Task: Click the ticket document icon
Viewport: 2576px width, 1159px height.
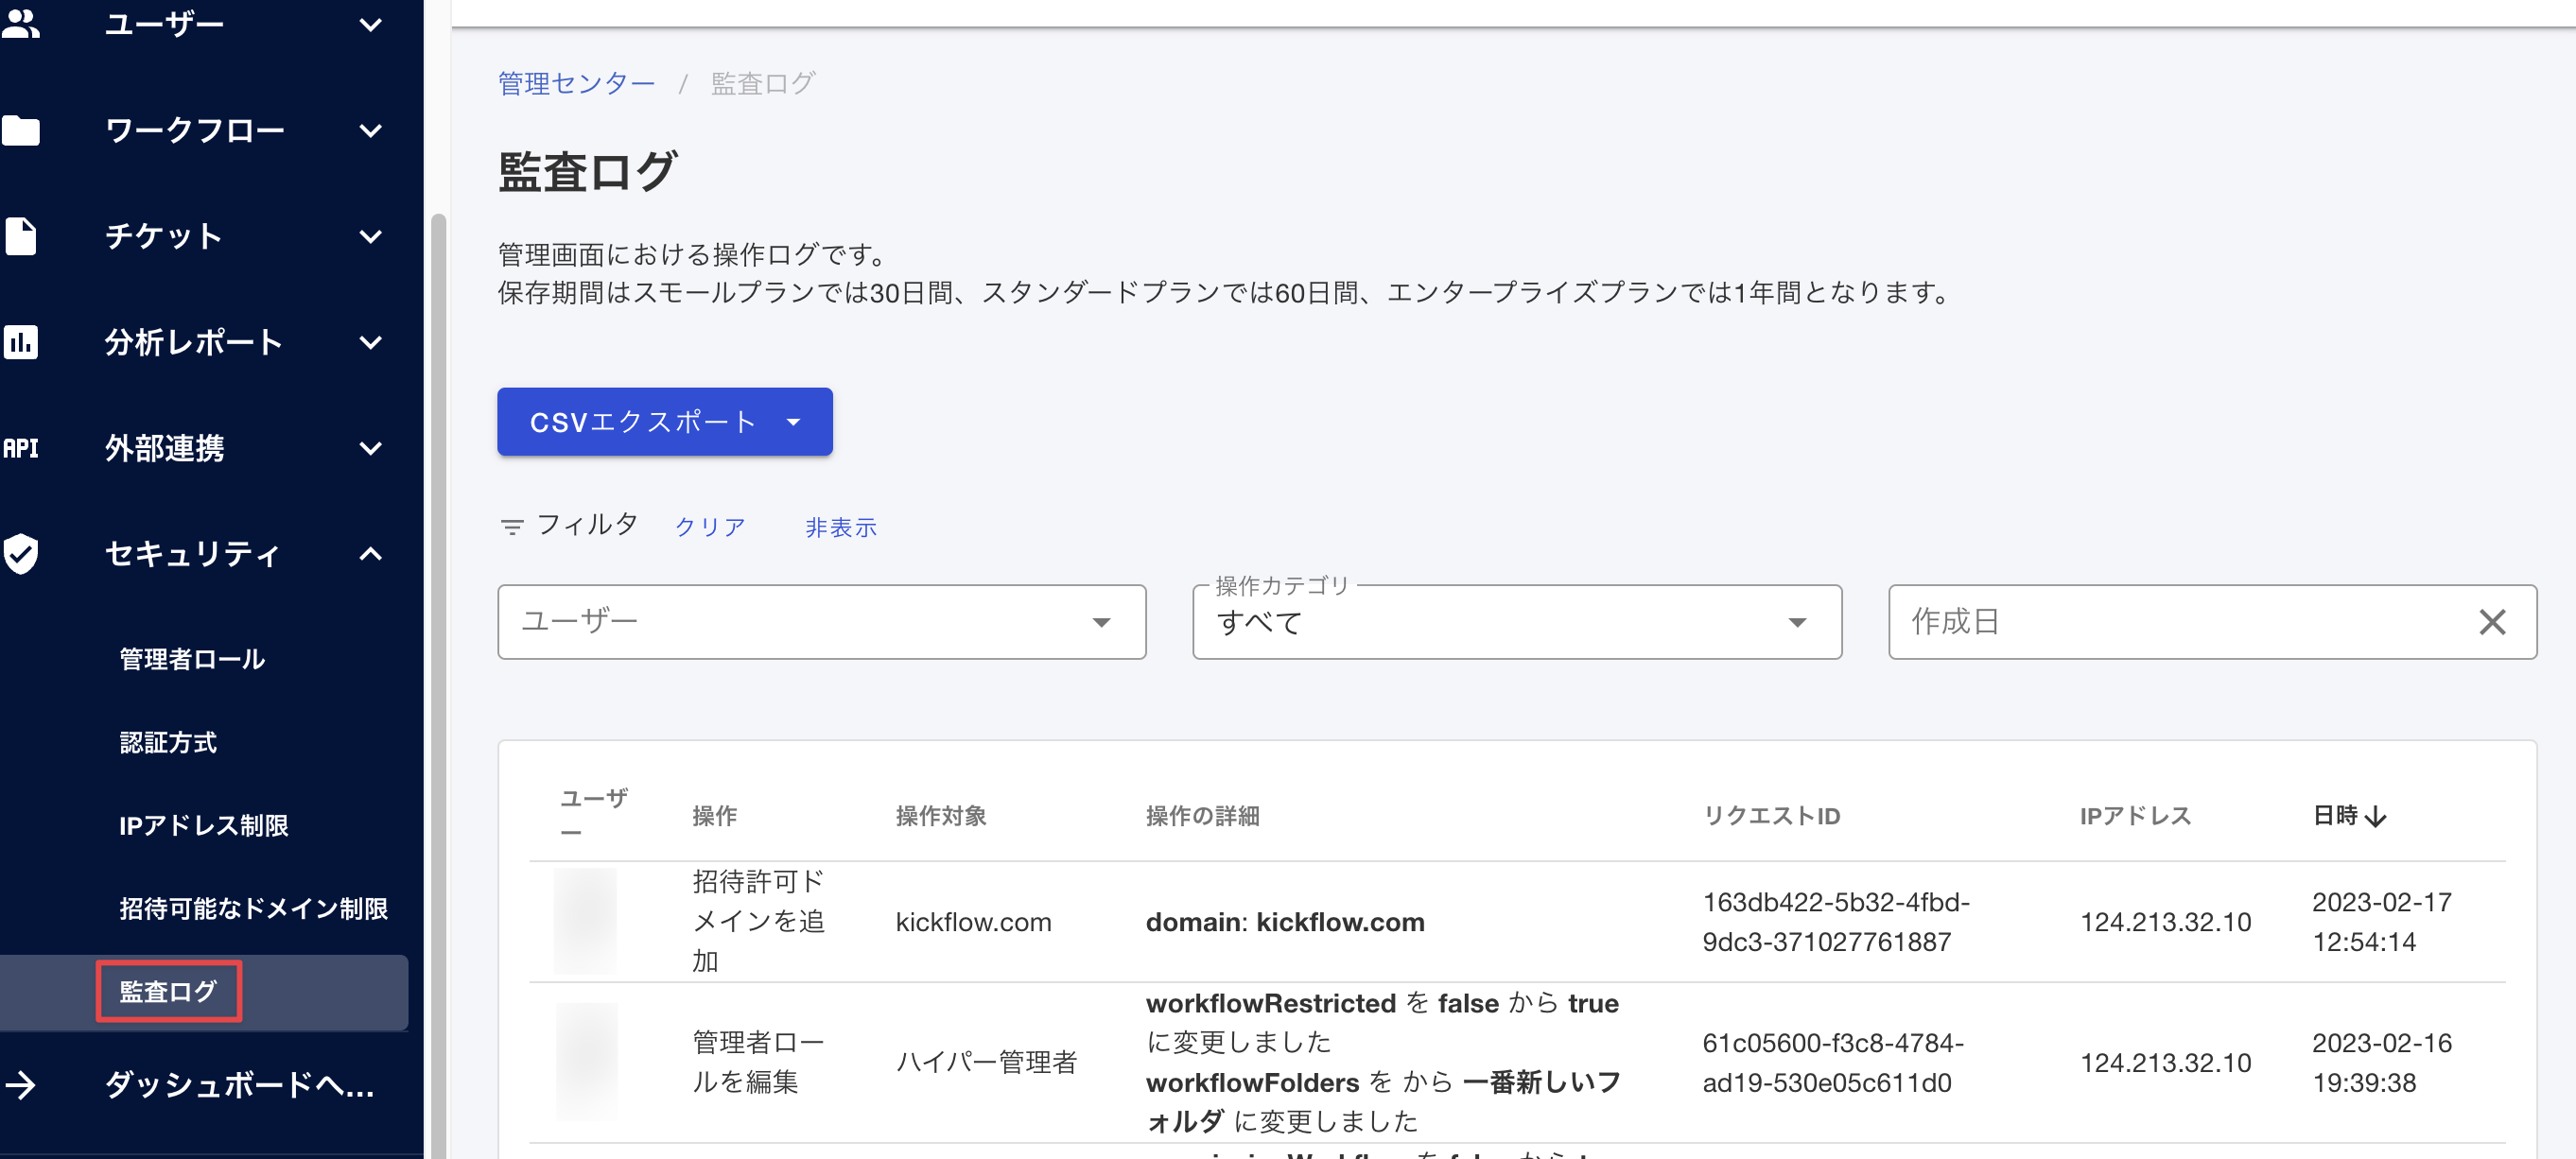Action: click(20, 236)
